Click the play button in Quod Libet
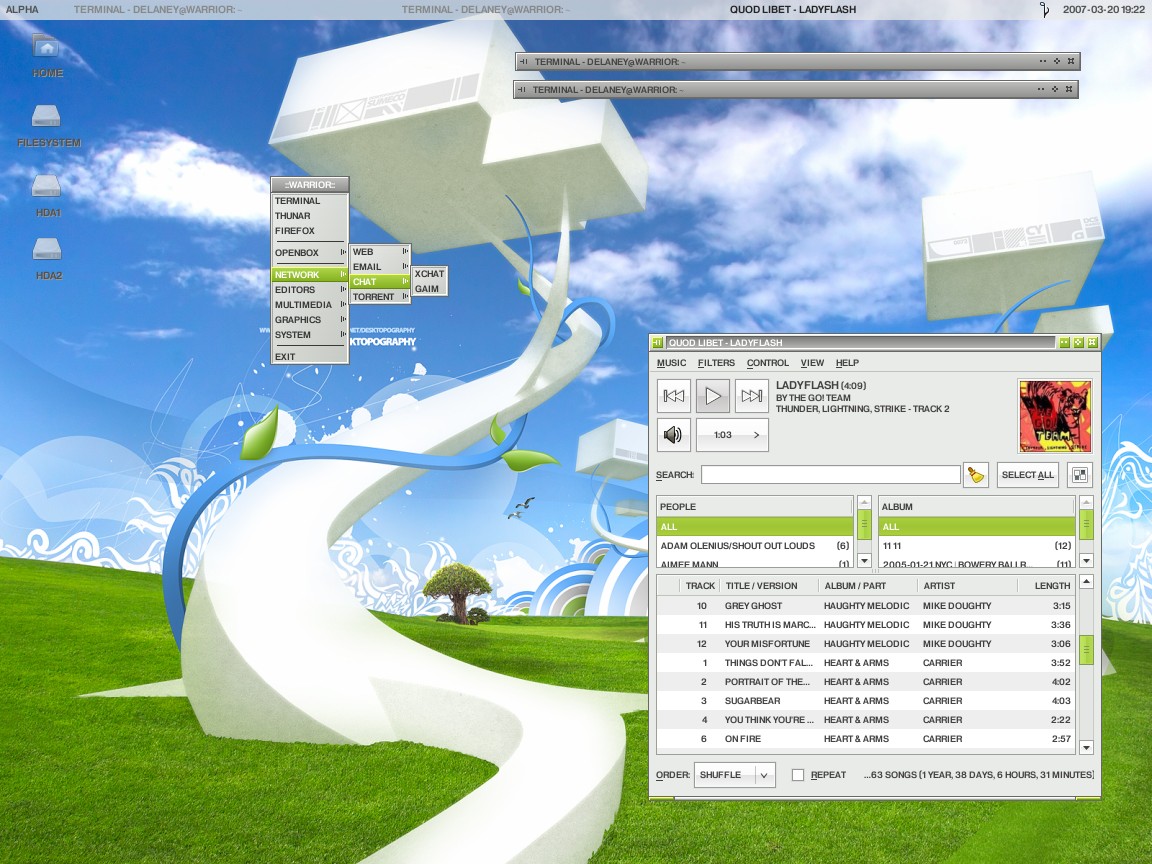1152x864 pixels. [x=713, y=396]
